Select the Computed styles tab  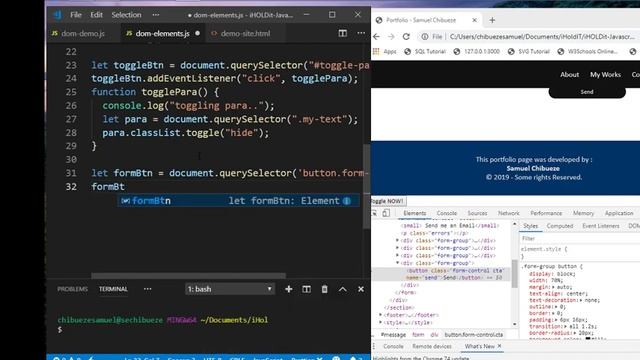[x=560, y=226]
